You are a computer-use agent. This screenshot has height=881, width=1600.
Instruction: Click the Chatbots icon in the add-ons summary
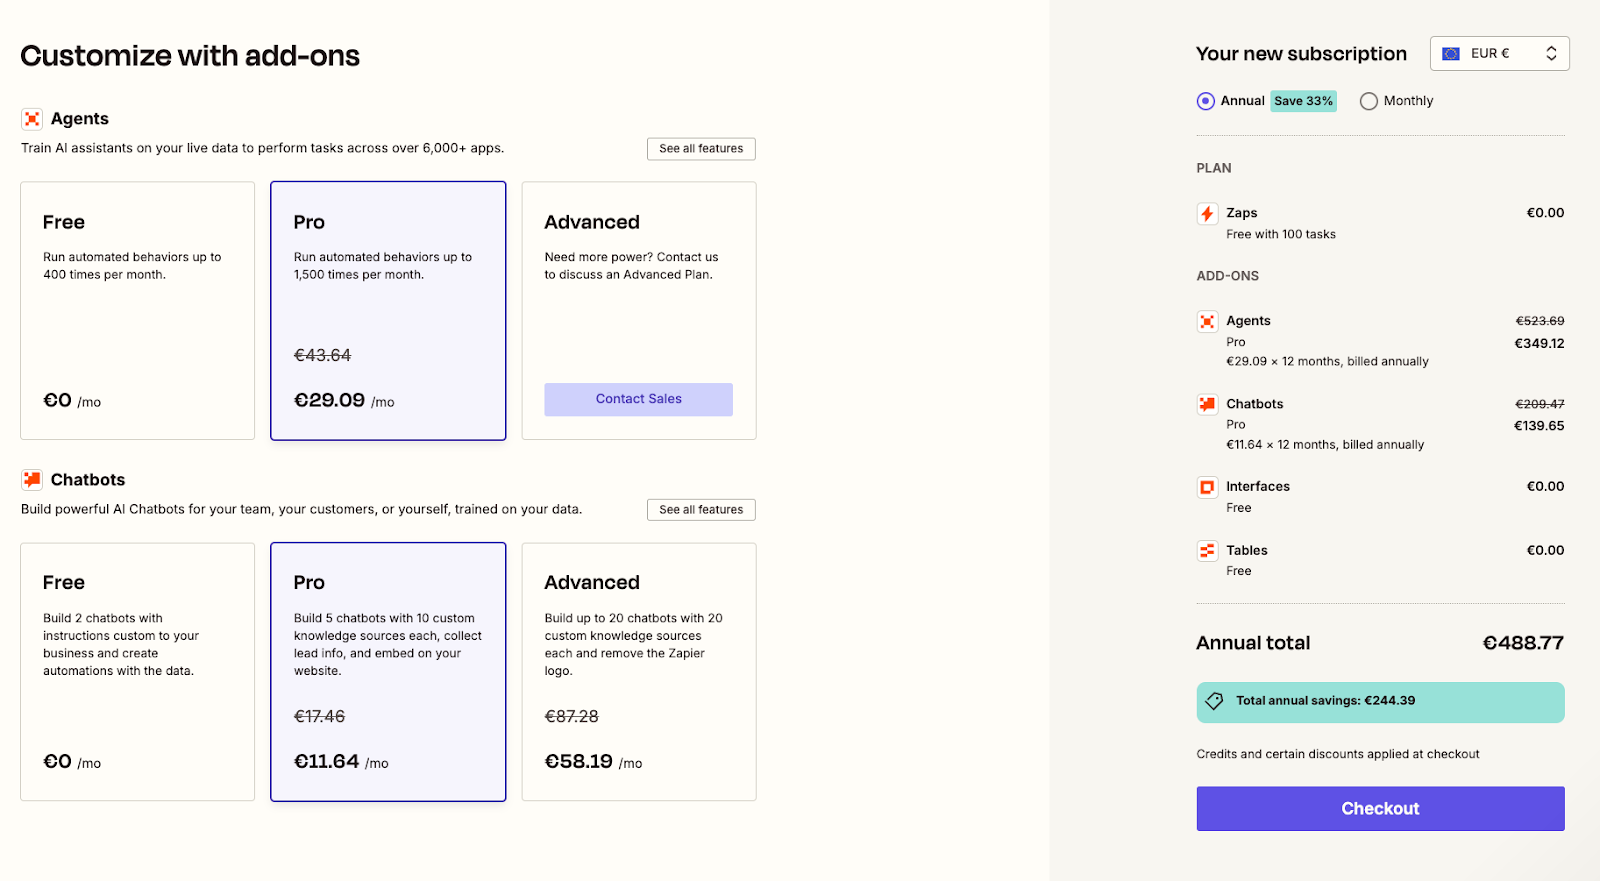pos(1207,405)
